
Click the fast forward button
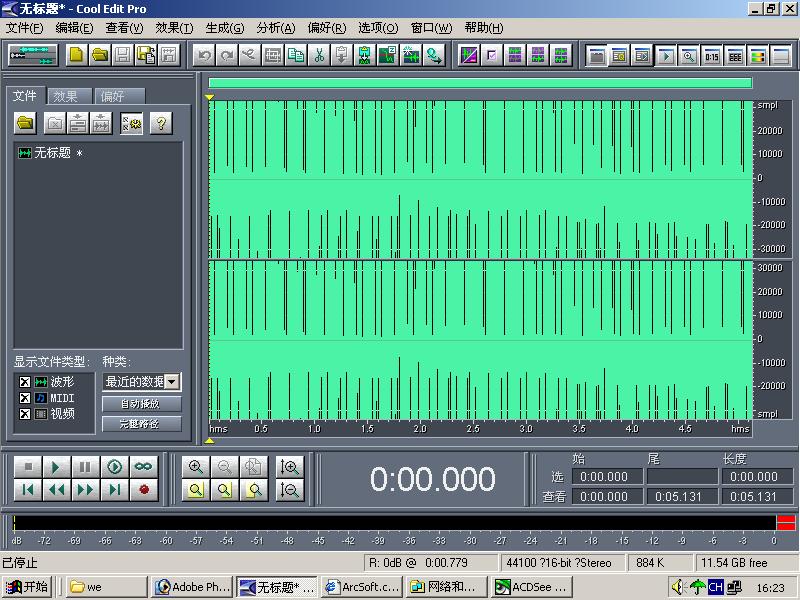tap(84, 490)
